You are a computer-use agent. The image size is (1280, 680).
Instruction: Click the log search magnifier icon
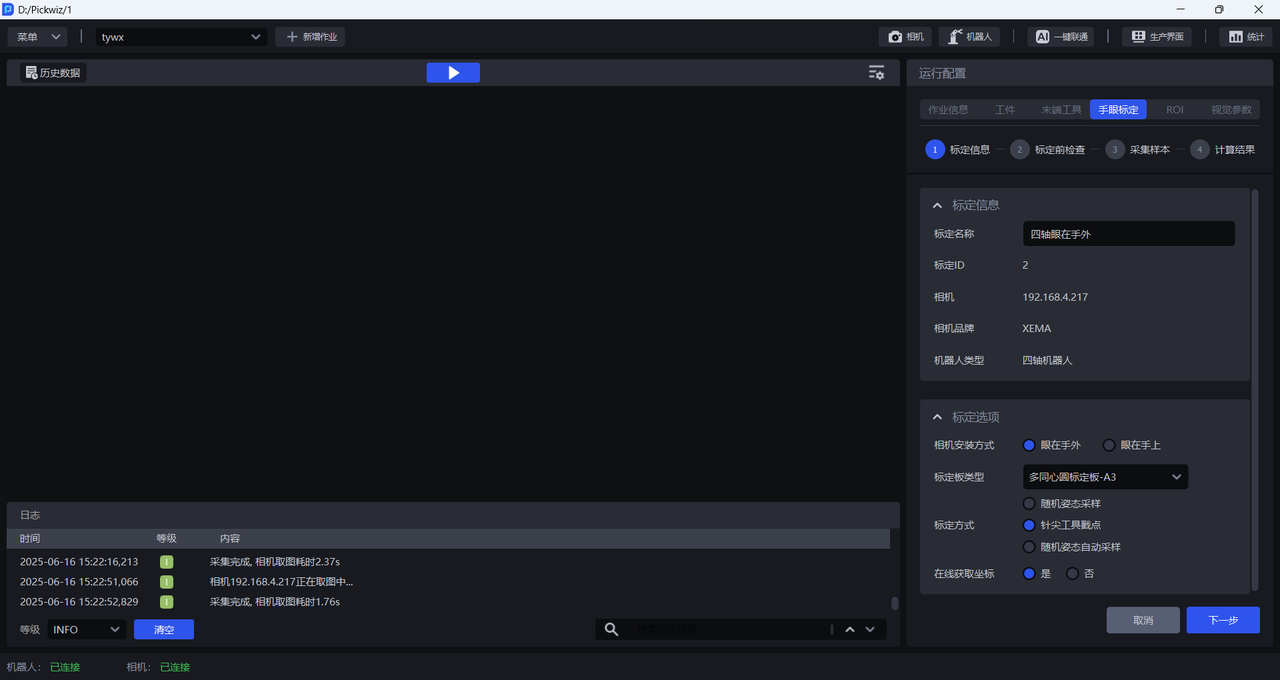coord(611,629)
